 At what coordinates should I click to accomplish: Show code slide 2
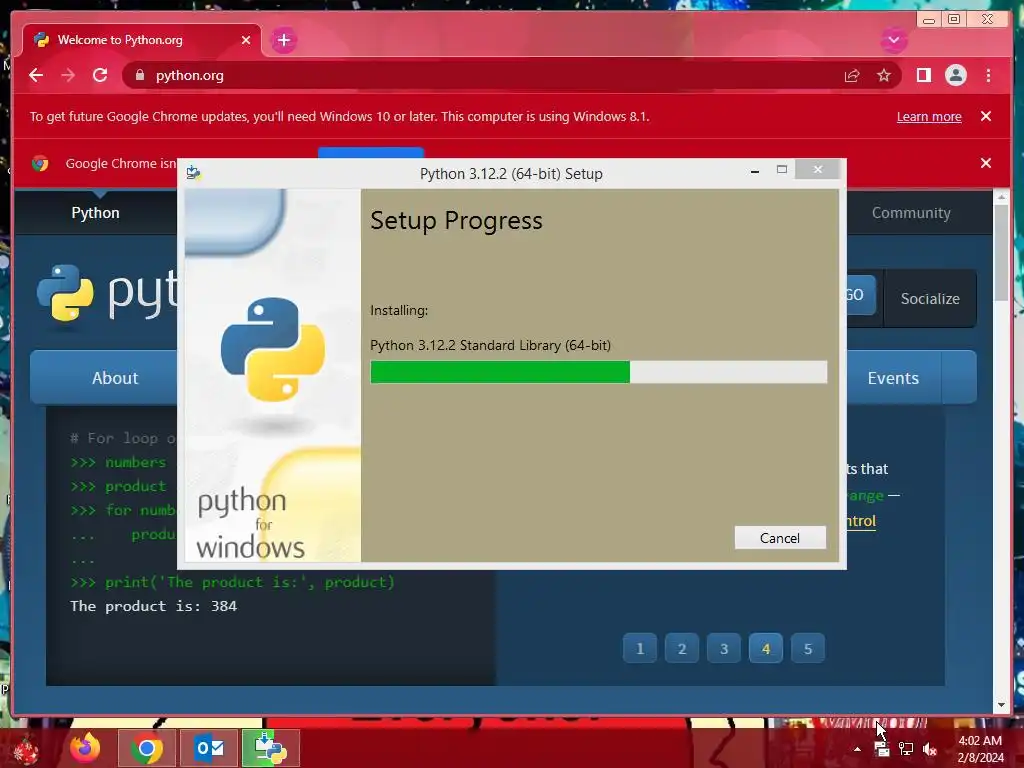point(682,648)
